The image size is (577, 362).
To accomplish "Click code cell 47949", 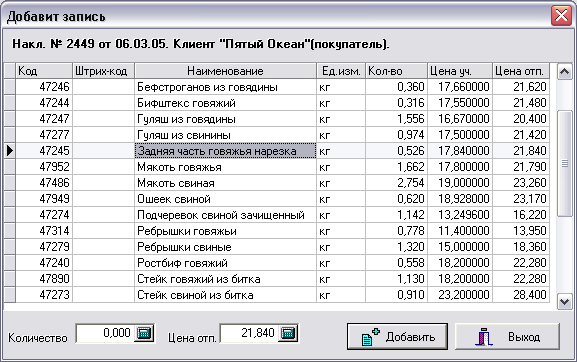I will click(44, 199).
